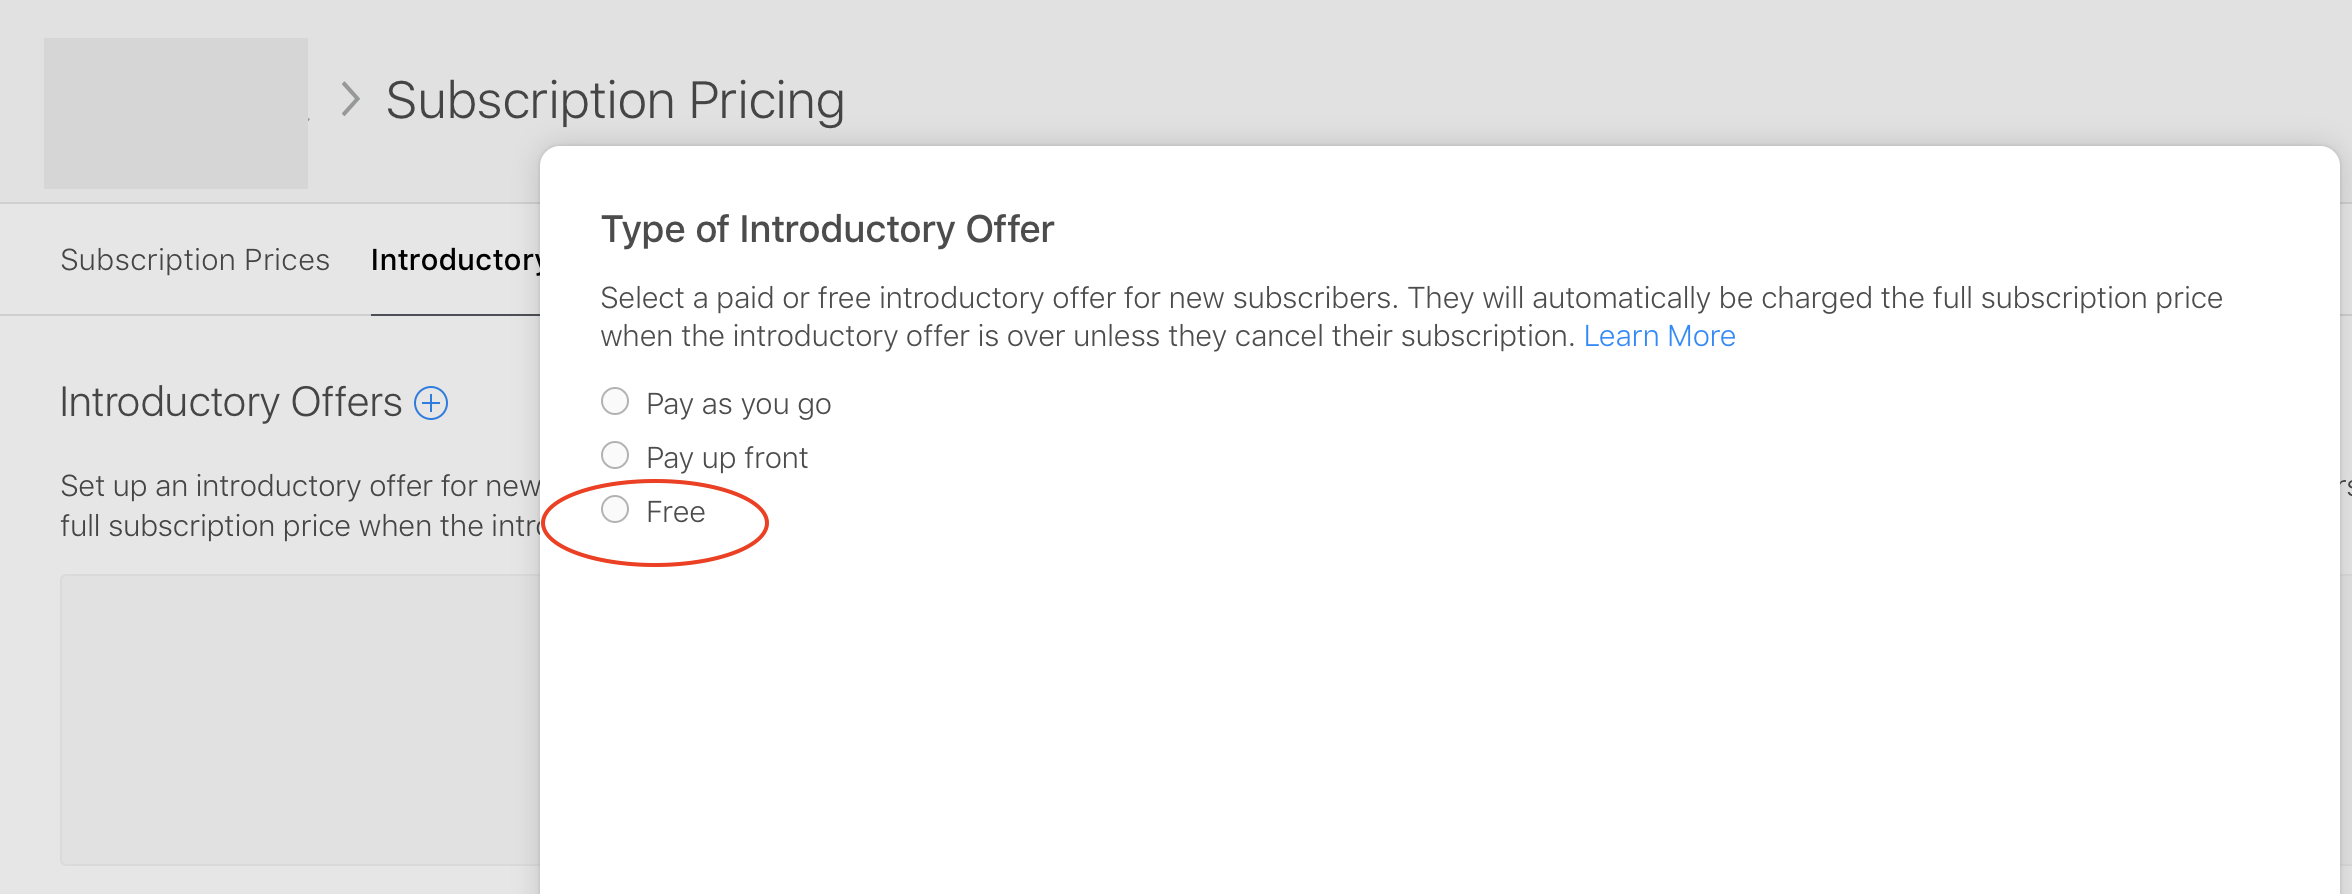The height and width of the screenshot is (894, 2352).
Task: Click the Pay as you go label text
Action: pos(738,404)
